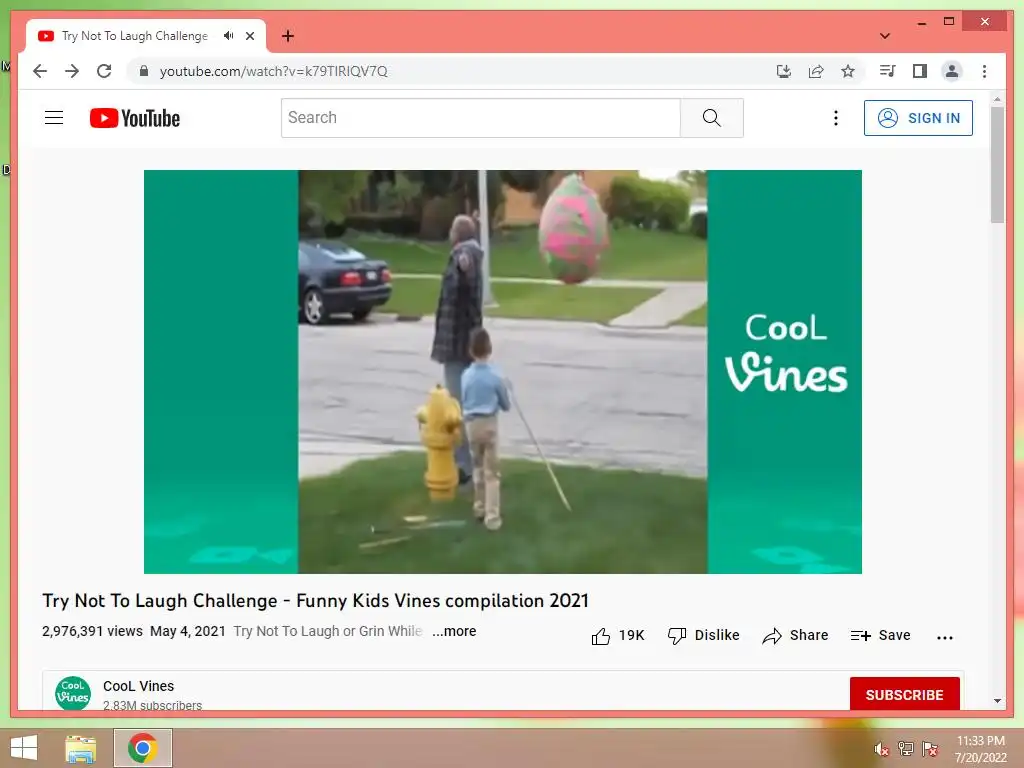Open the tab search dropdown chevron
The height and width of the screenshot is (768, 1024).
click(885, 36)
